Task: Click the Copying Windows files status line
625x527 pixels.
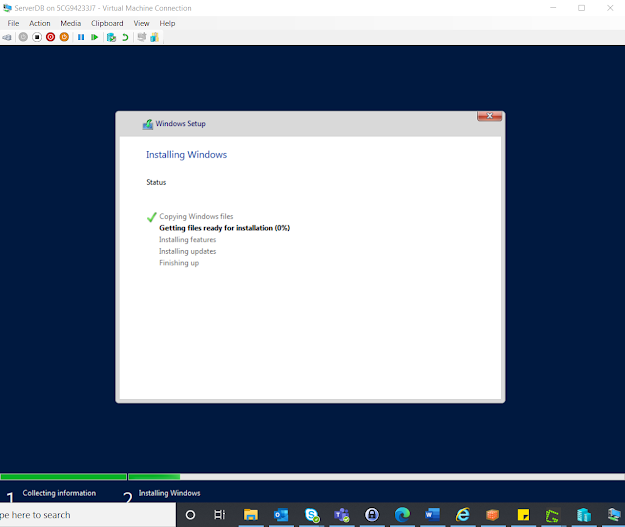Action: (x=196, y=216)
